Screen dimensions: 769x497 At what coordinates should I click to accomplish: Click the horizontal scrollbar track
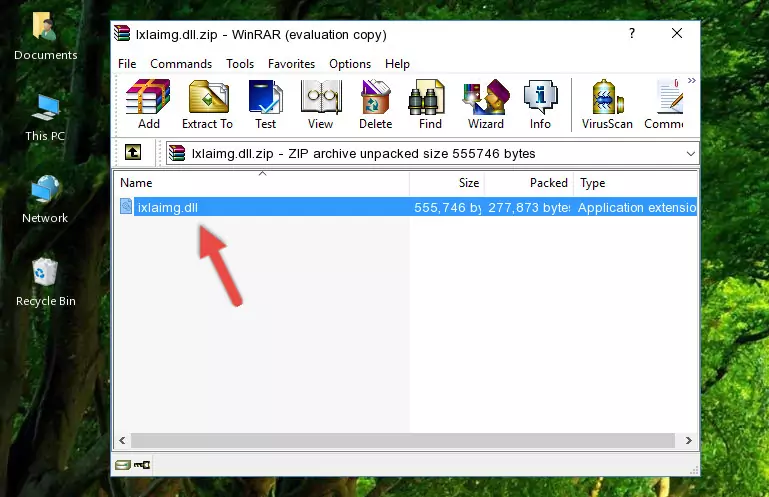403,441
